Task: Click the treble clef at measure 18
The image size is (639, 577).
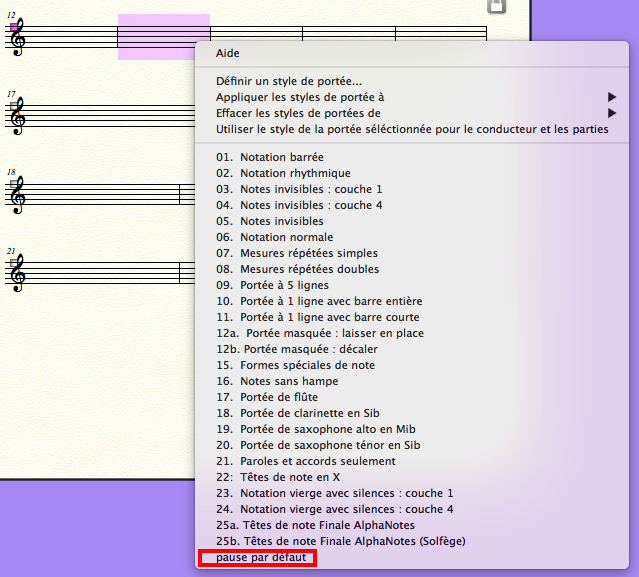Action: (17, 194)
